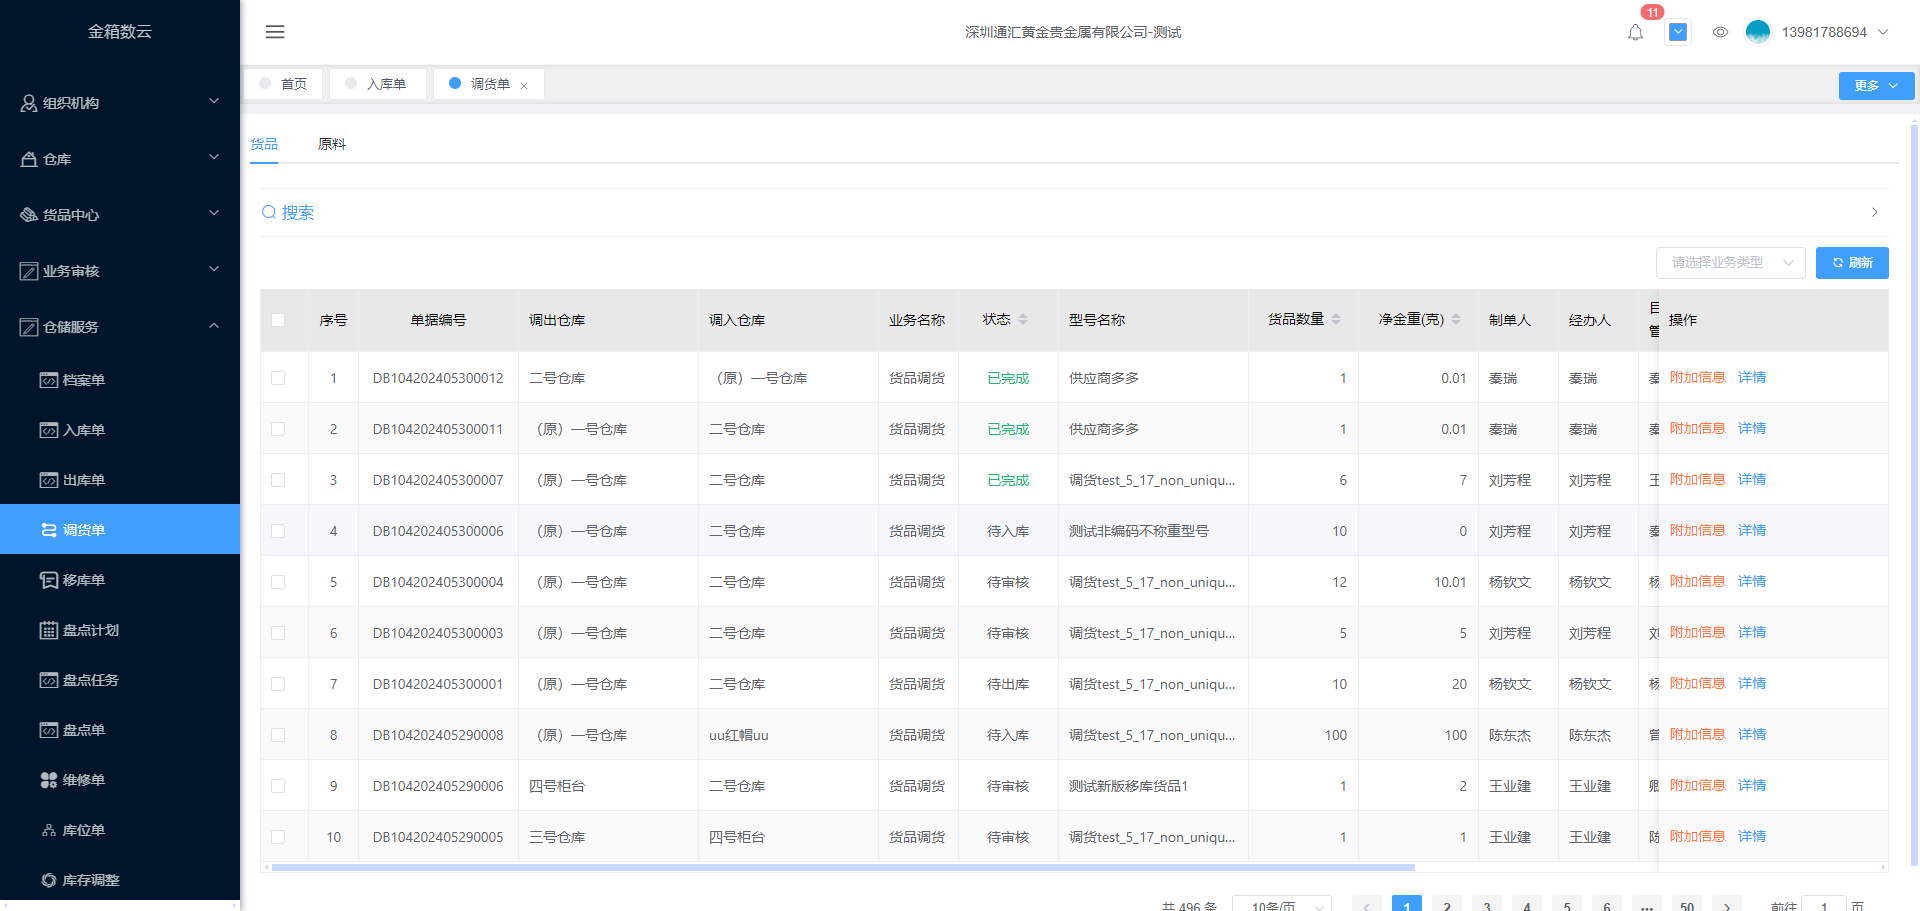Open the 更多 dropdown button
This screenshot has width=1920, height=911.
pos(1876,86)
